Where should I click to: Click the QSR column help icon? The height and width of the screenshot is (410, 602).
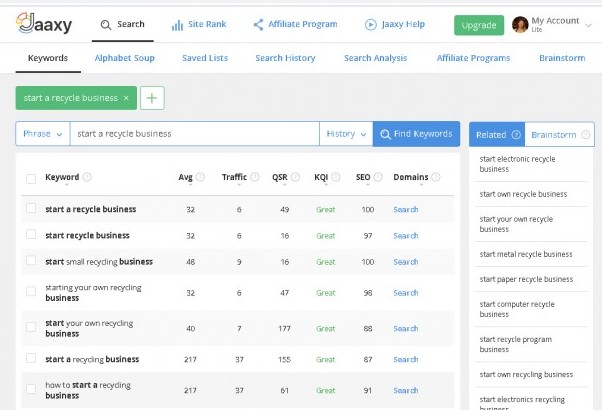coord(295,177)
